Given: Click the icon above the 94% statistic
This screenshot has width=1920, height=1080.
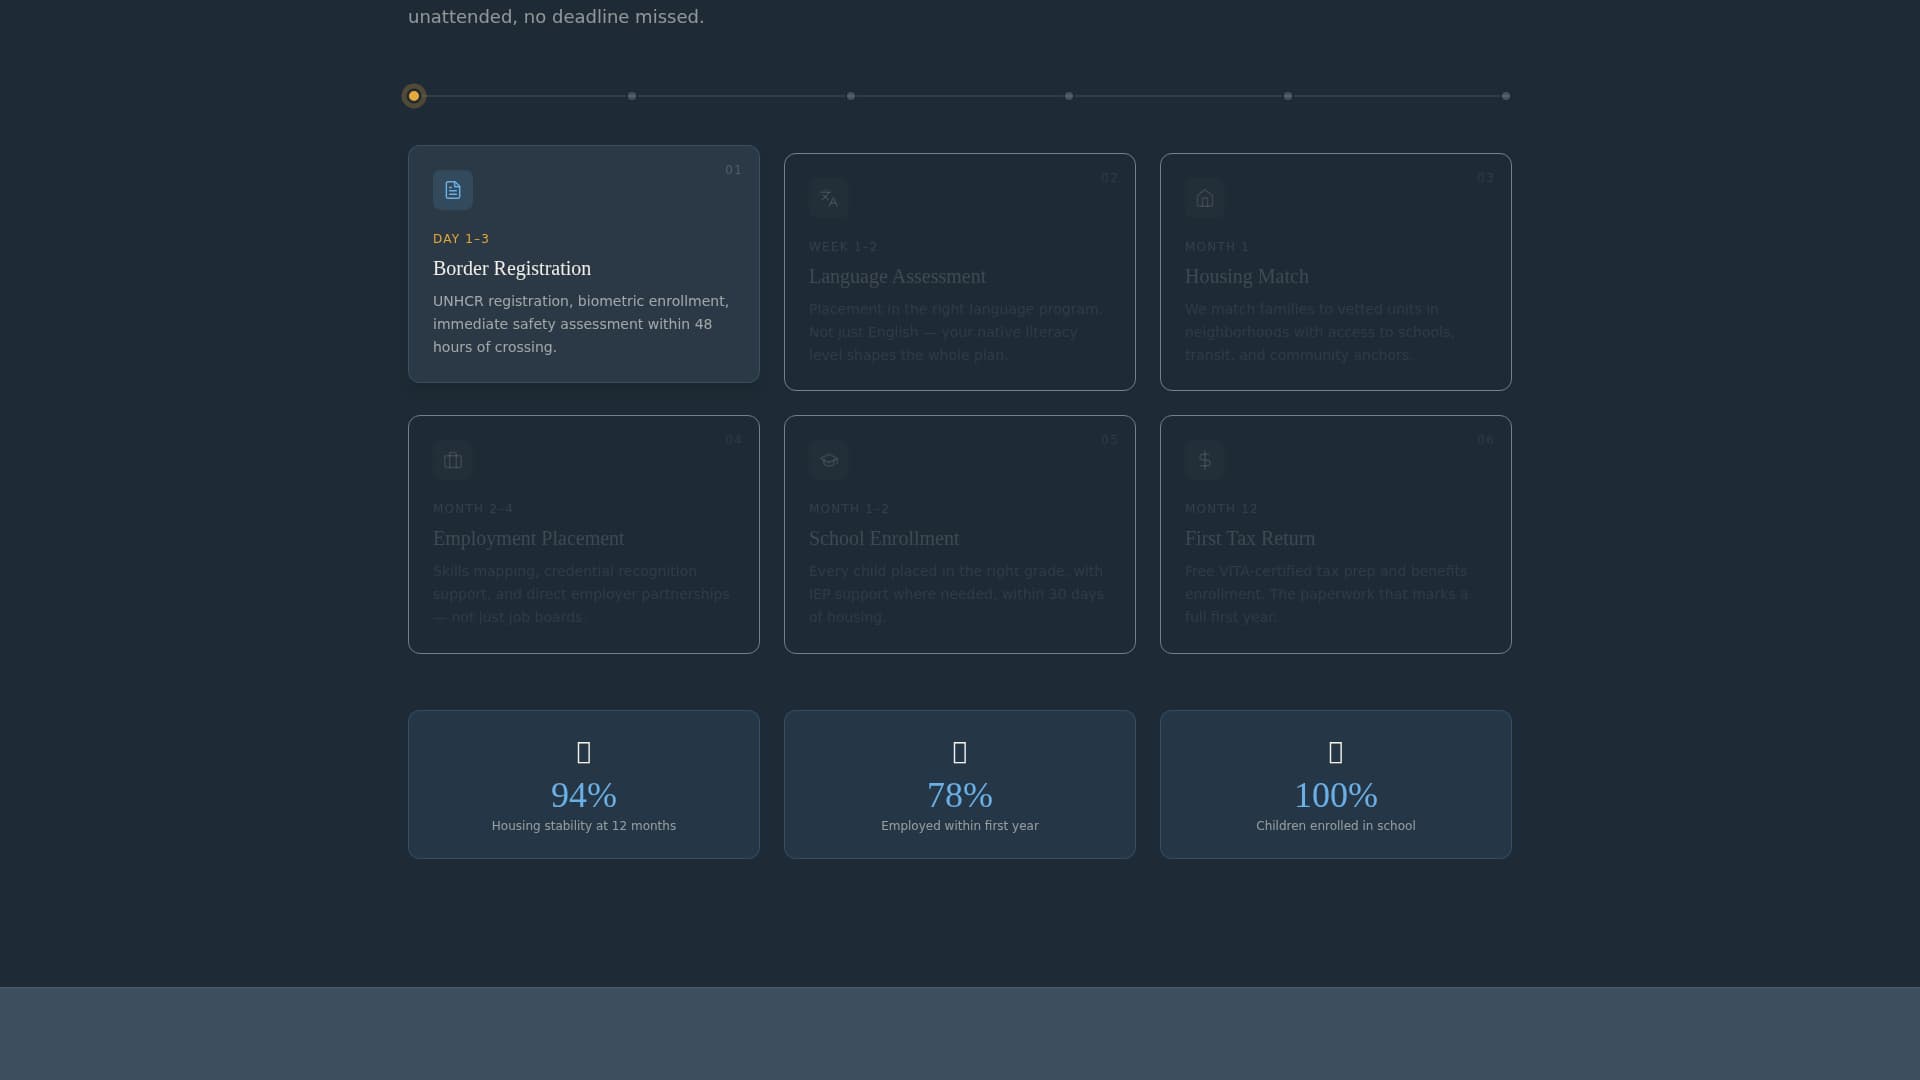Looking at the screenshot, I should pyautogui.click(x=583, y=753).
